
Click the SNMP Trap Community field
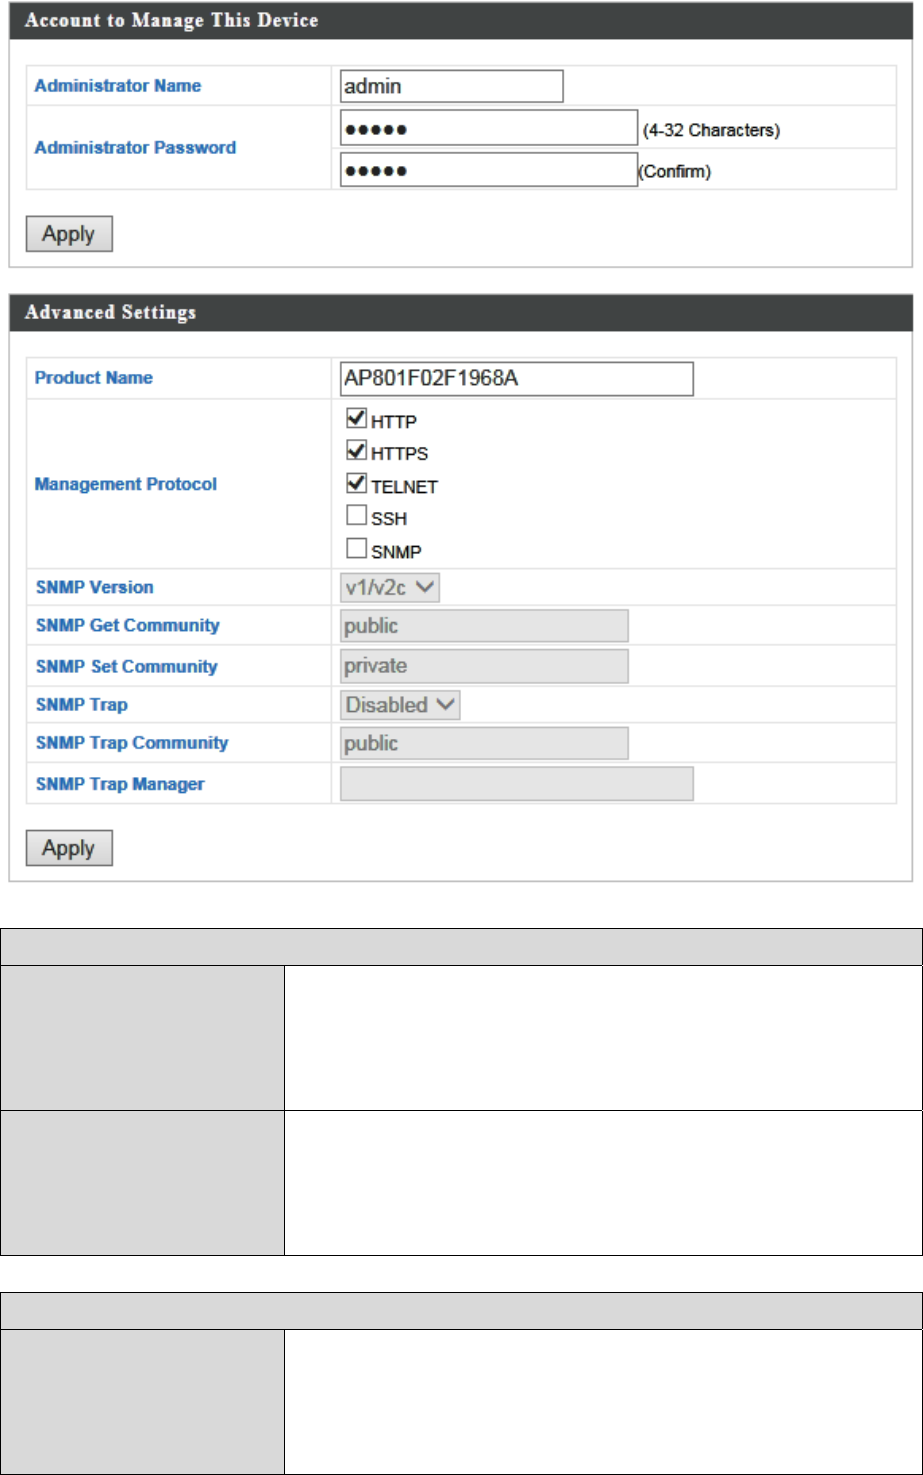coord(484,743)
